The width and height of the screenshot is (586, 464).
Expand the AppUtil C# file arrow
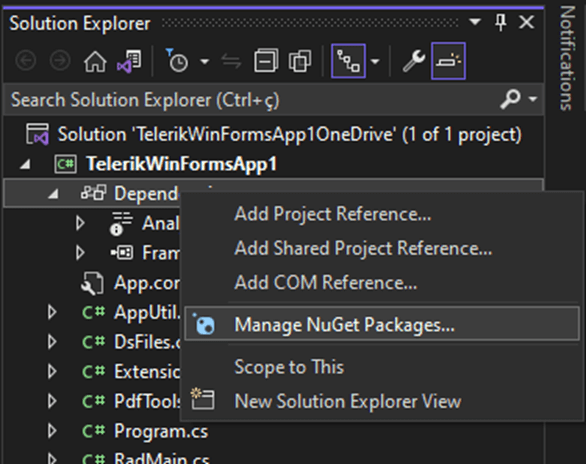coord(52,312)
